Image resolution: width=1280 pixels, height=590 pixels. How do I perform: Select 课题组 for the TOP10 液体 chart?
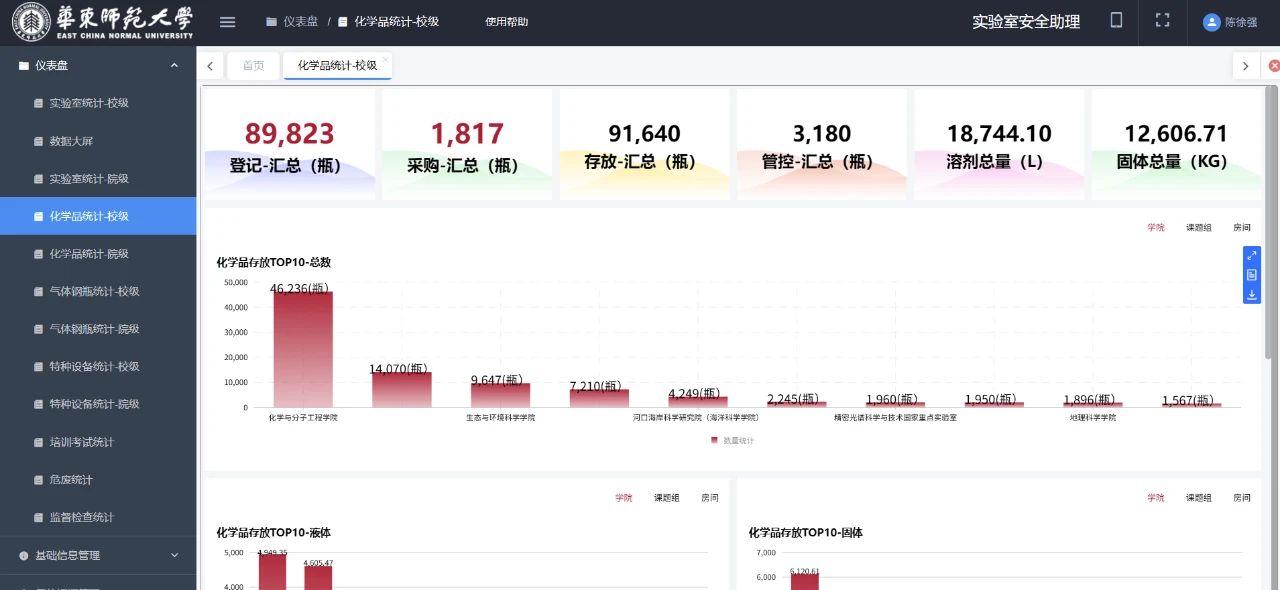coord(666,498)
